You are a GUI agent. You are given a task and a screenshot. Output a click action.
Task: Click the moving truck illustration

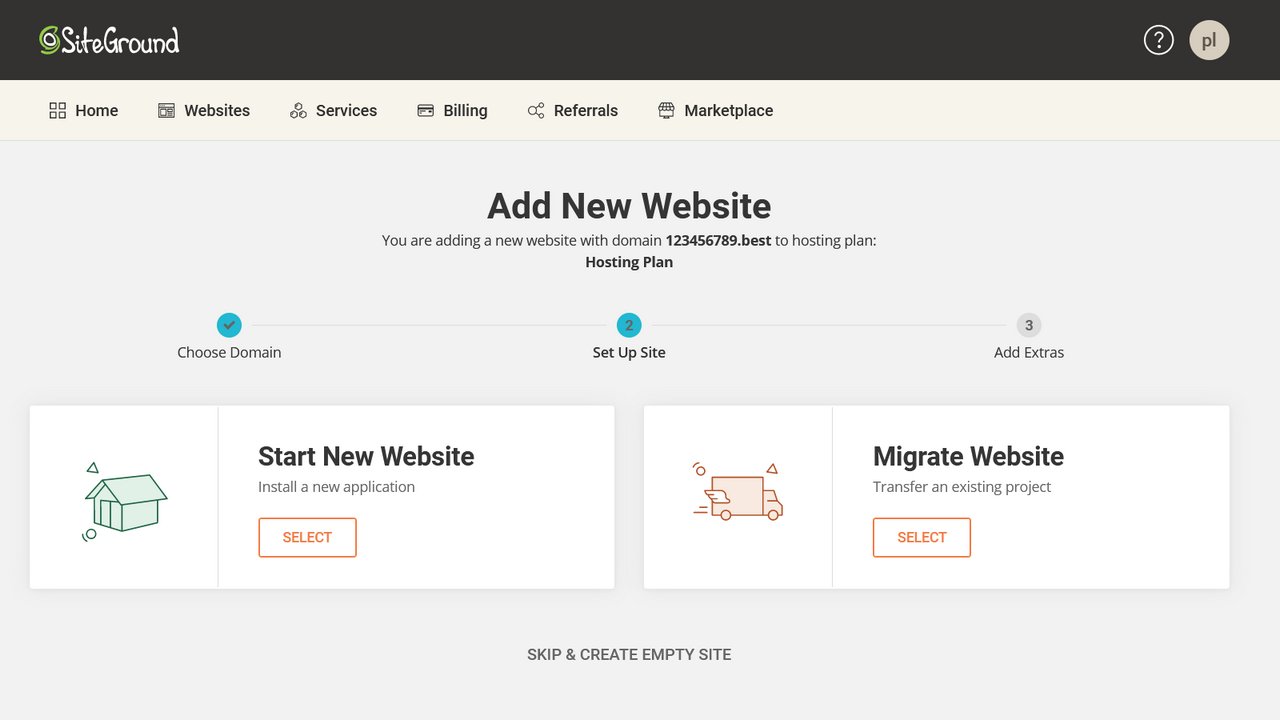(738, 496)
